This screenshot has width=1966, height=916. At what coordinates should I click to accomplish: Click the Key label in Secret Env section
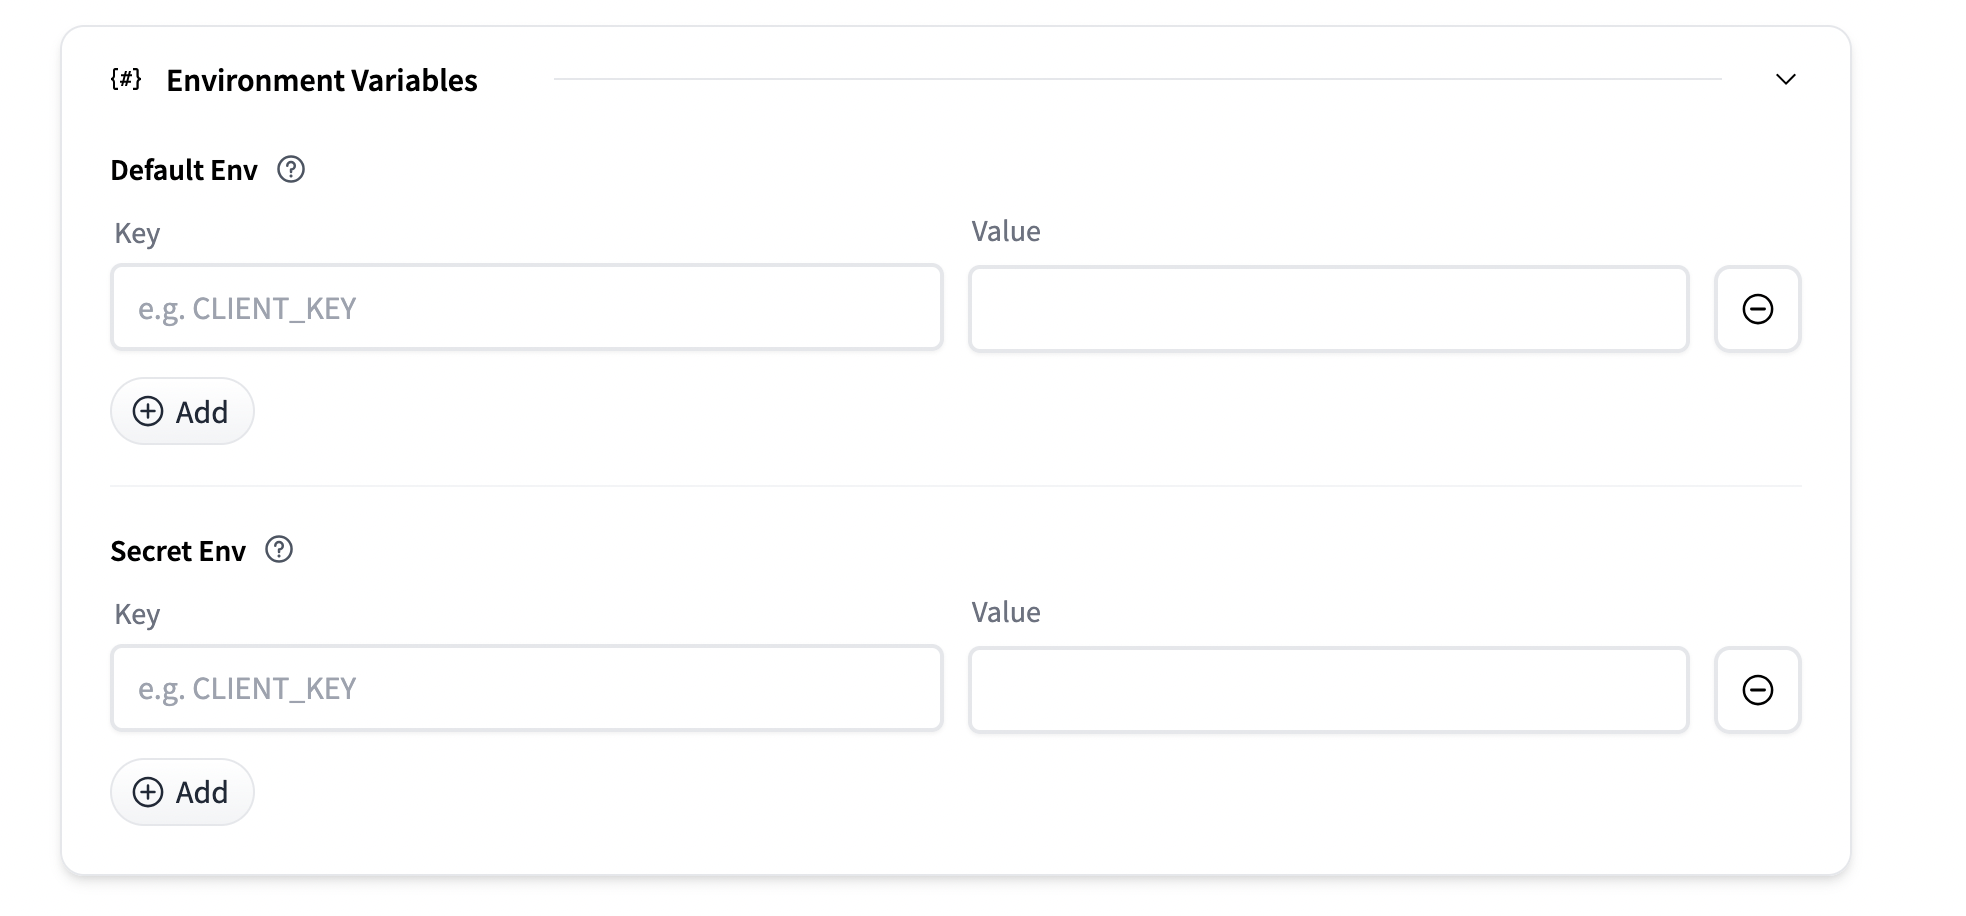coord(137,614)
